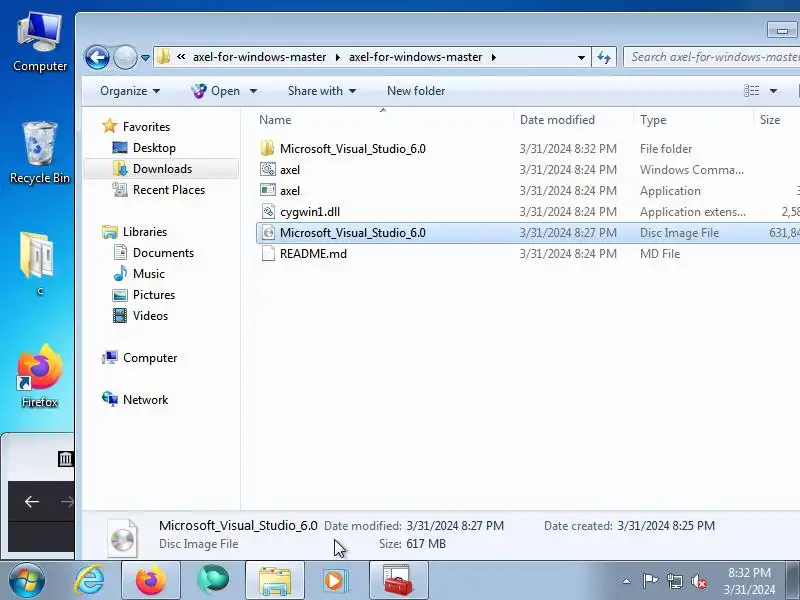Create a New folder

click(x=416, y=91)
